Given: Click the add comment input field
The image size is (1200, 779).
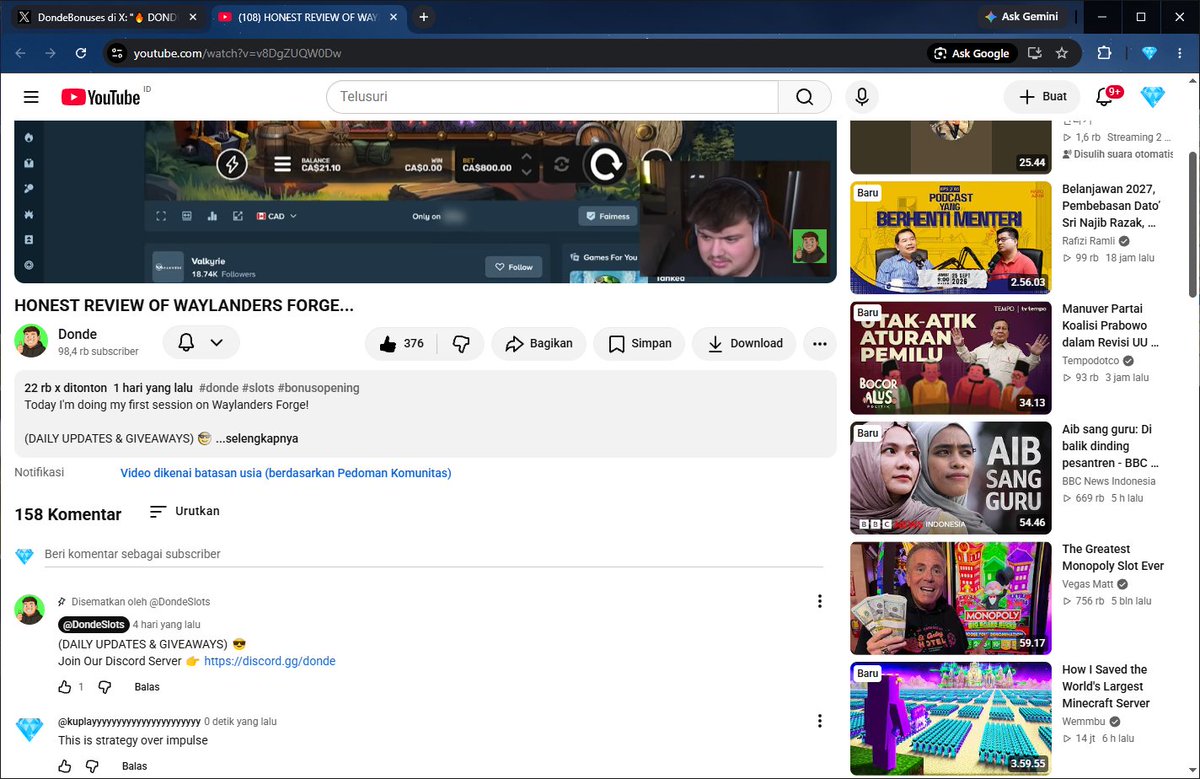Looking at the screenshot, I should [433, 554].
